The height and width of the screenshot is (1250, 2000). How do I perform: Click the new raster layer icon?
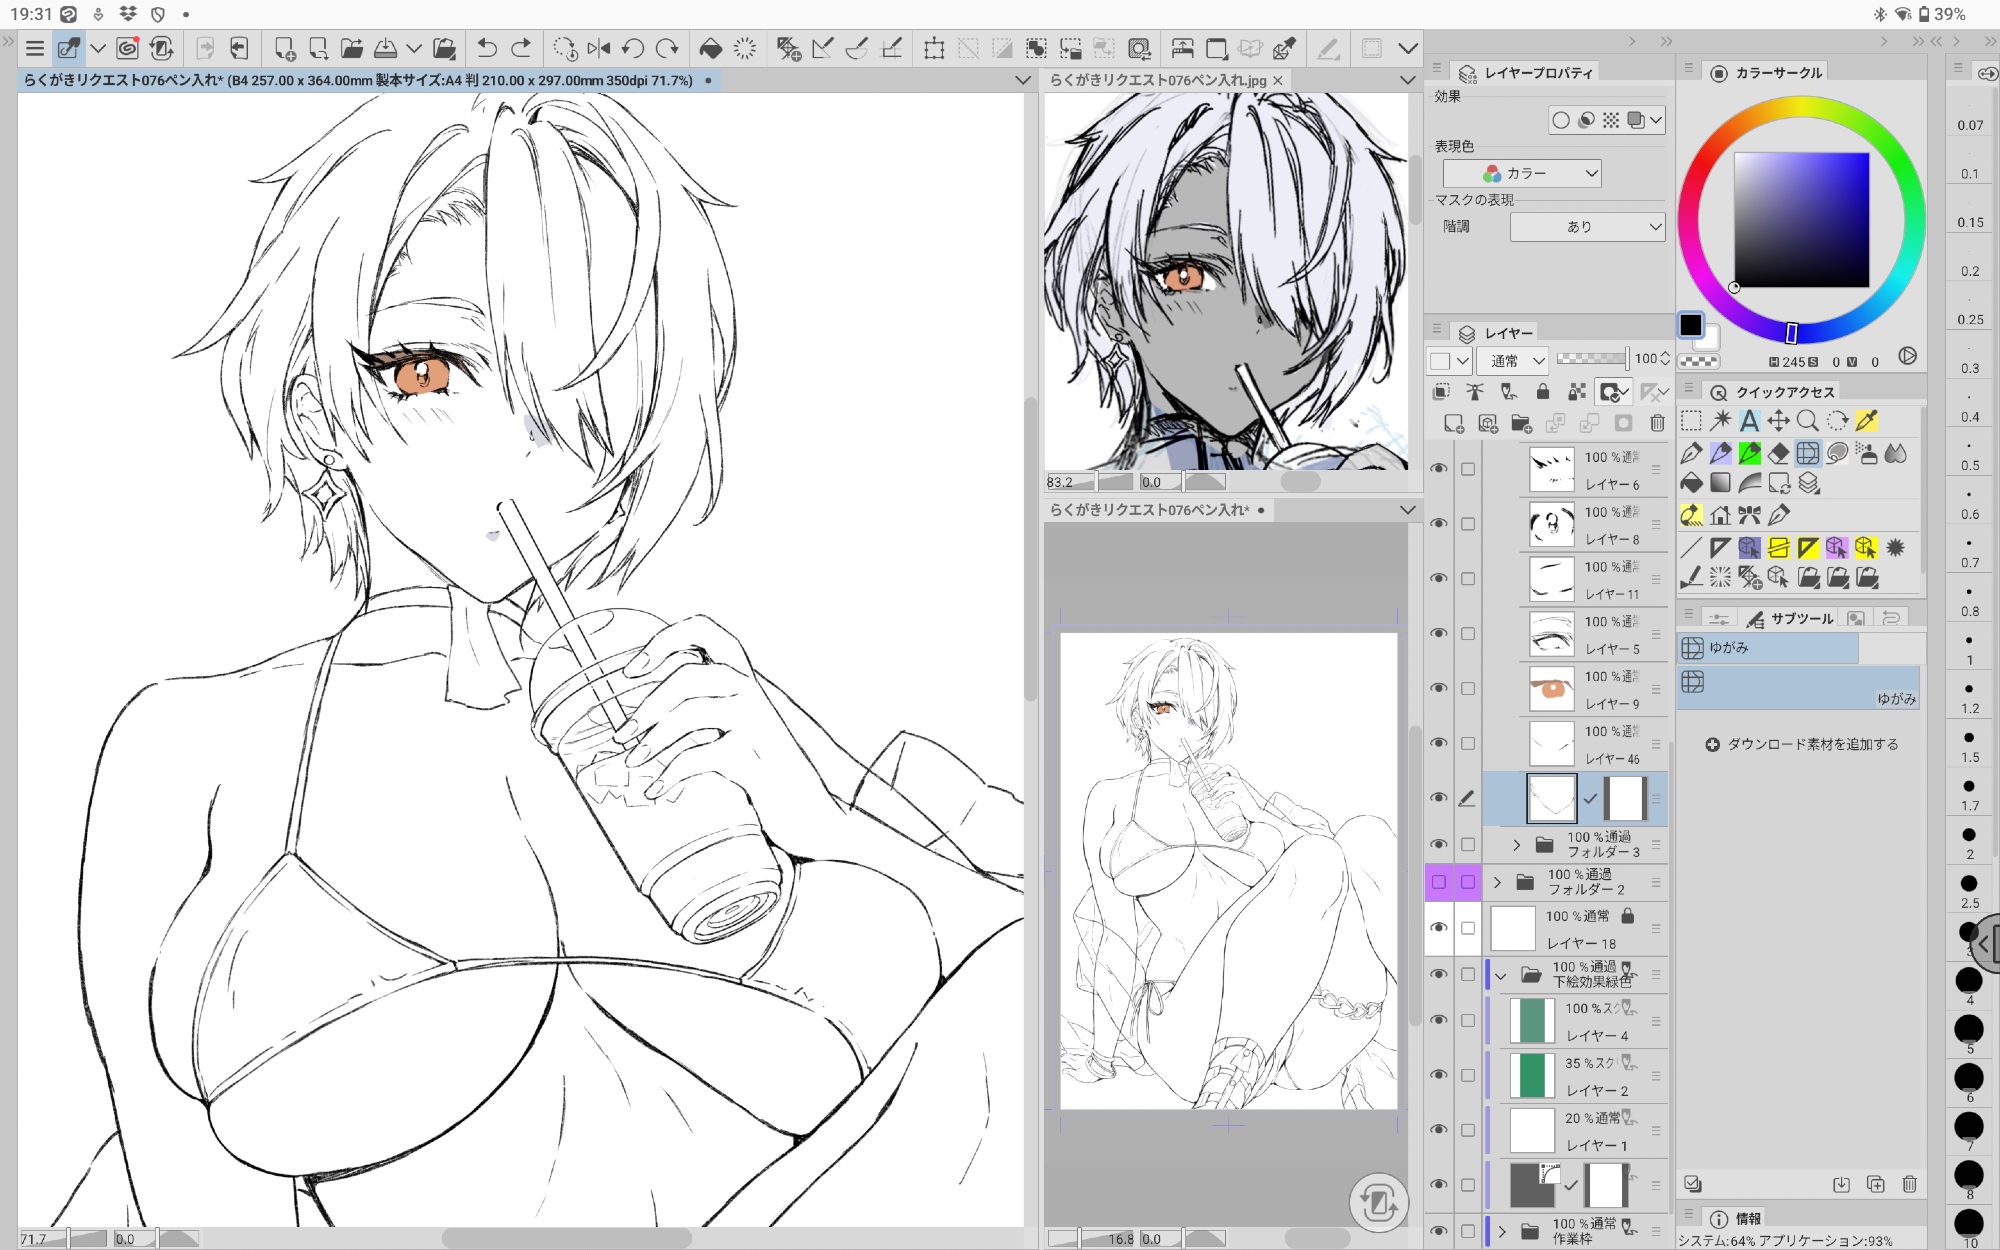pyautogui.click(x=1453, y=424)
